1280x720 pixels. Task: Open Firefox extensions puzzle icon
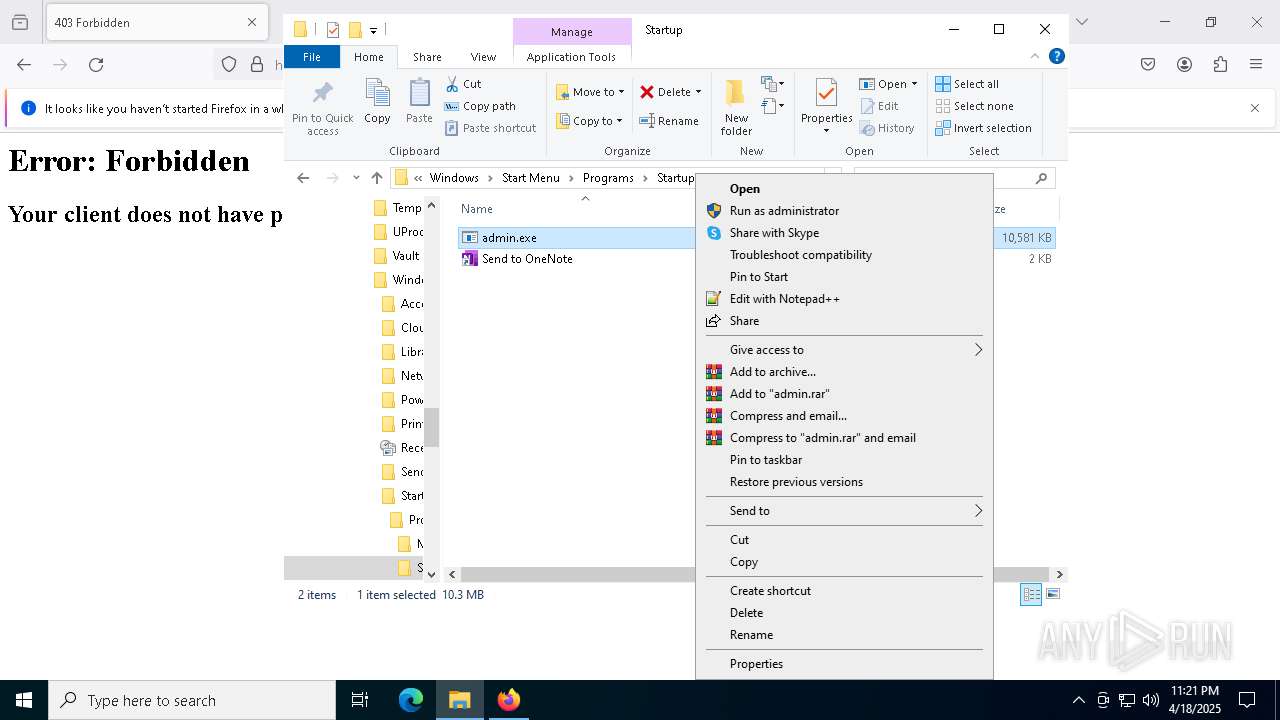click(1220, 65)
